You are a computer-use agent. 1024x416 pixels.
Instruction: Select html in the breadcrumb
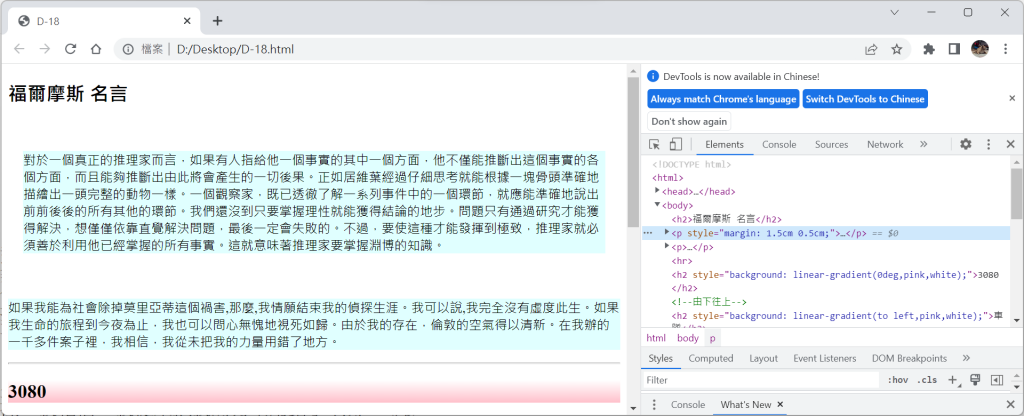click(656, 338)
